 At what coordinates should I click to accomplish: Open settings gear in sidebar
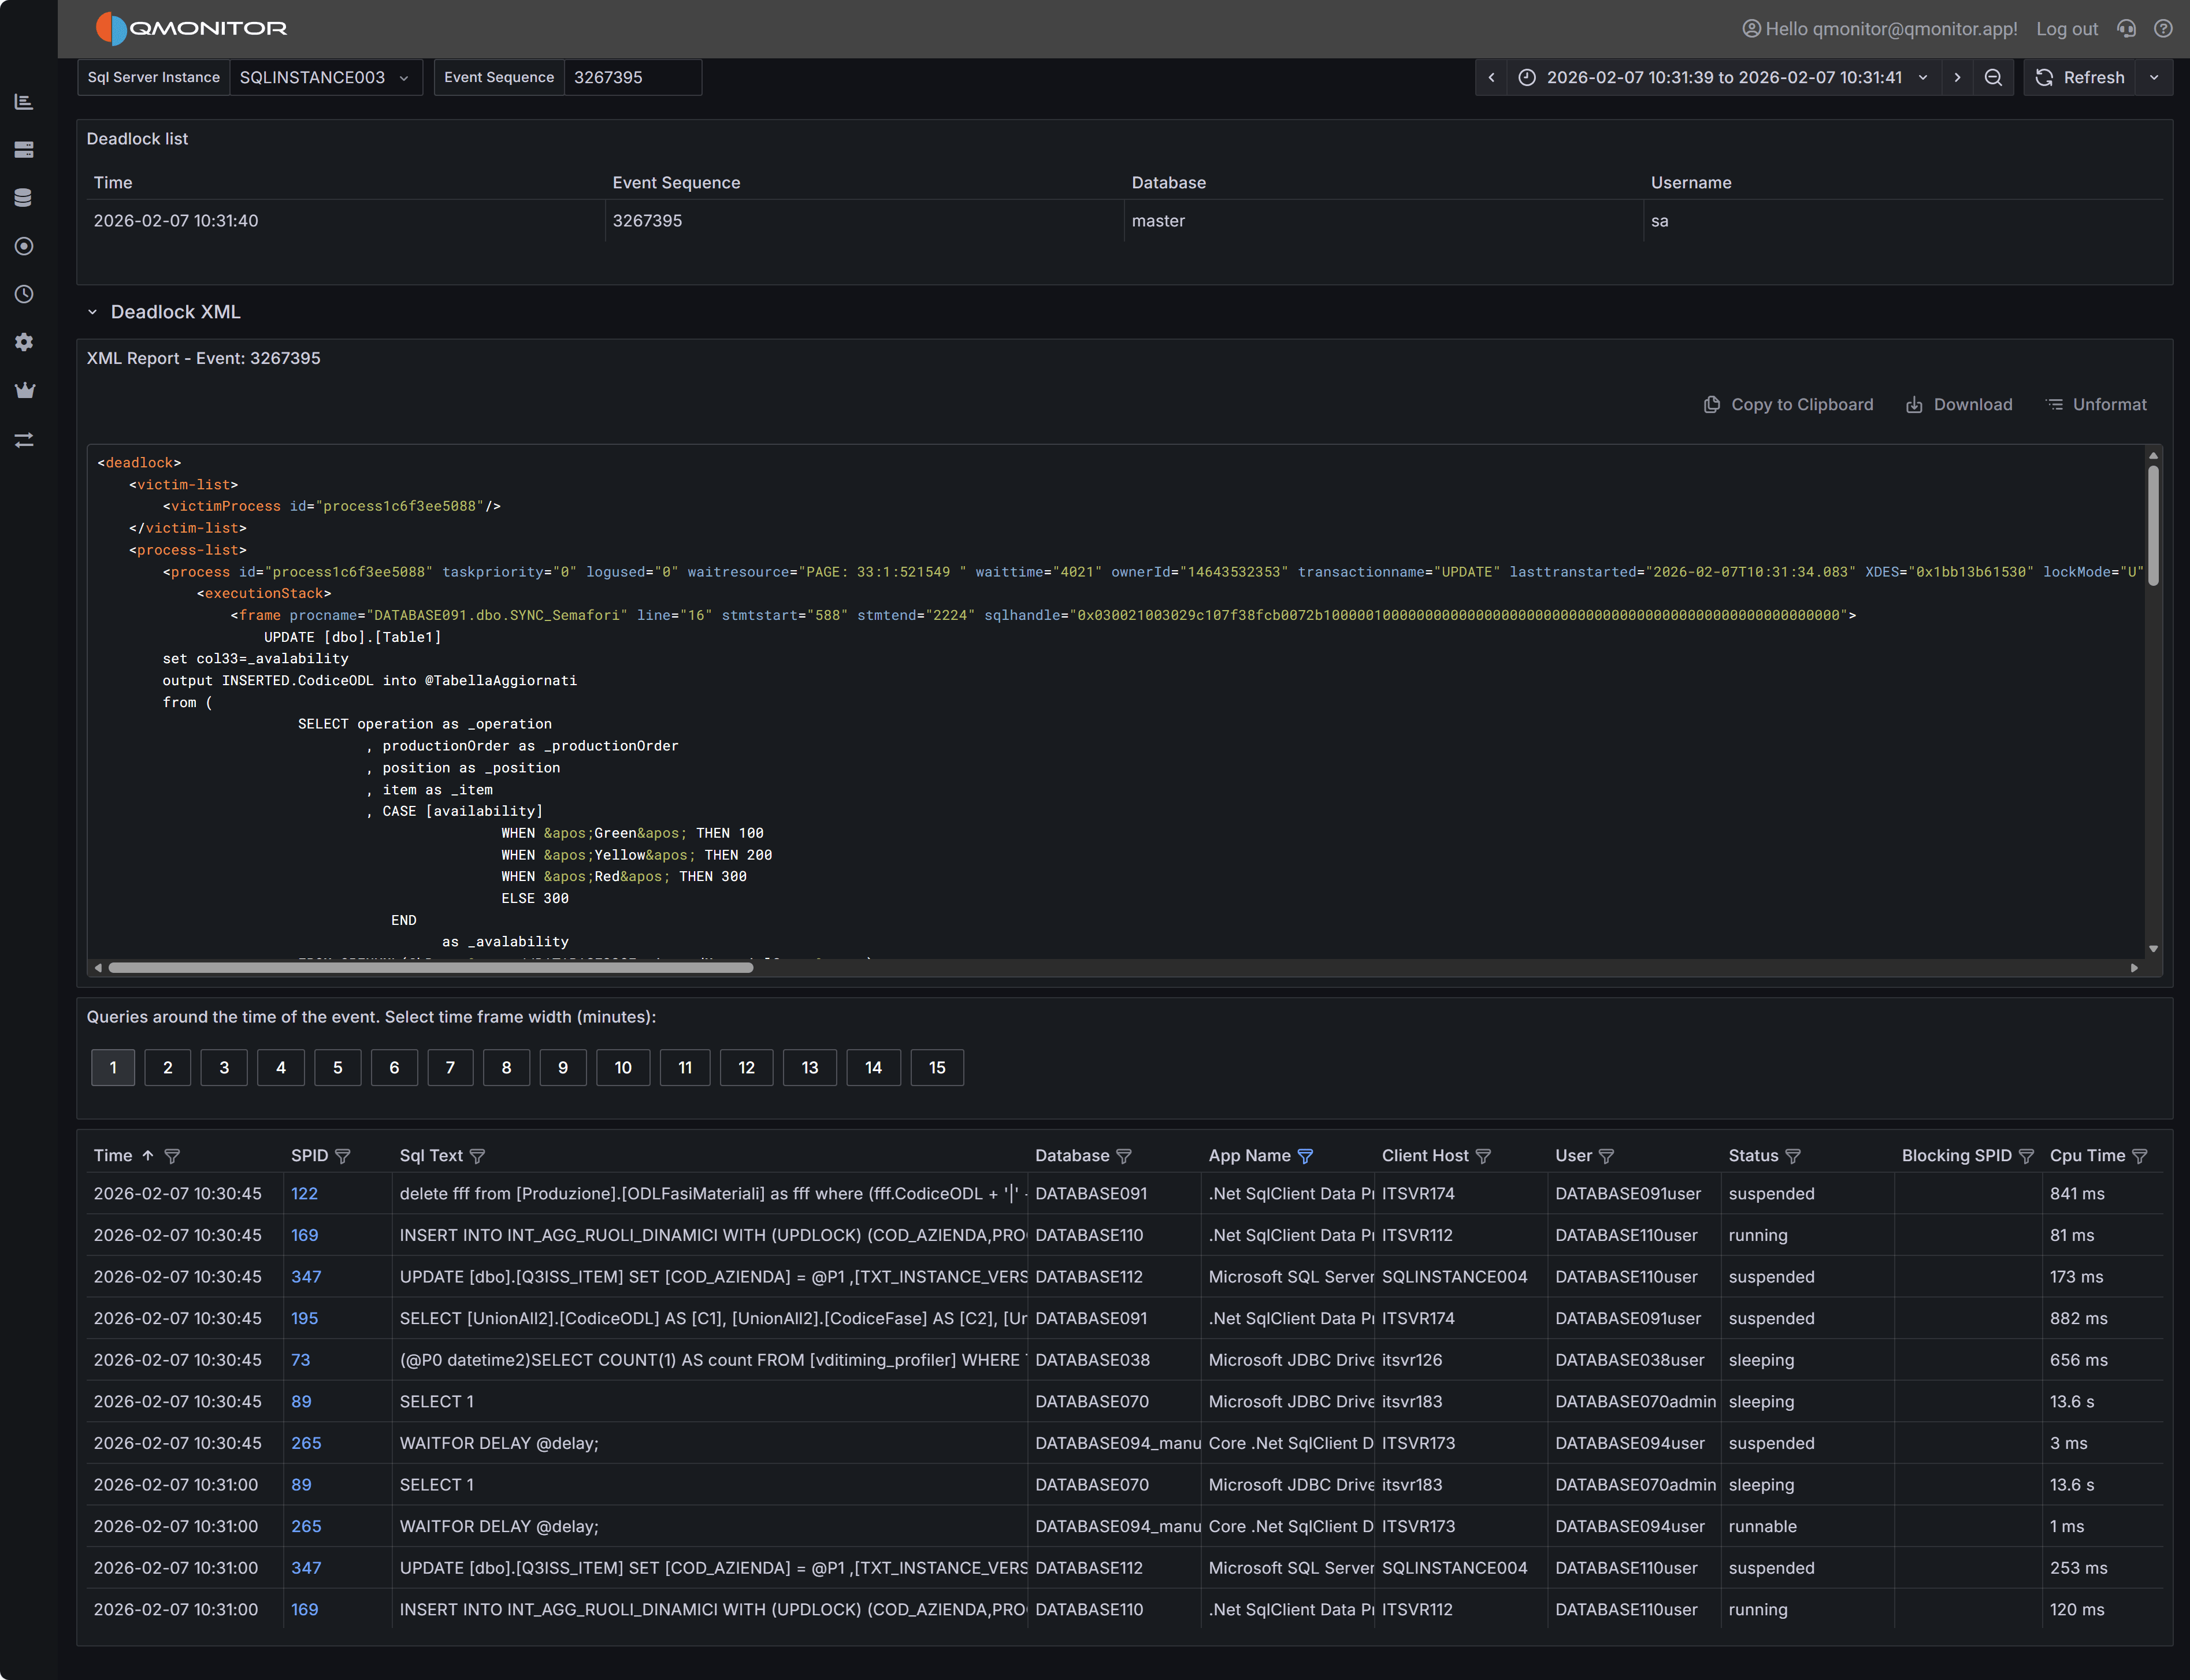pos(24,342)
